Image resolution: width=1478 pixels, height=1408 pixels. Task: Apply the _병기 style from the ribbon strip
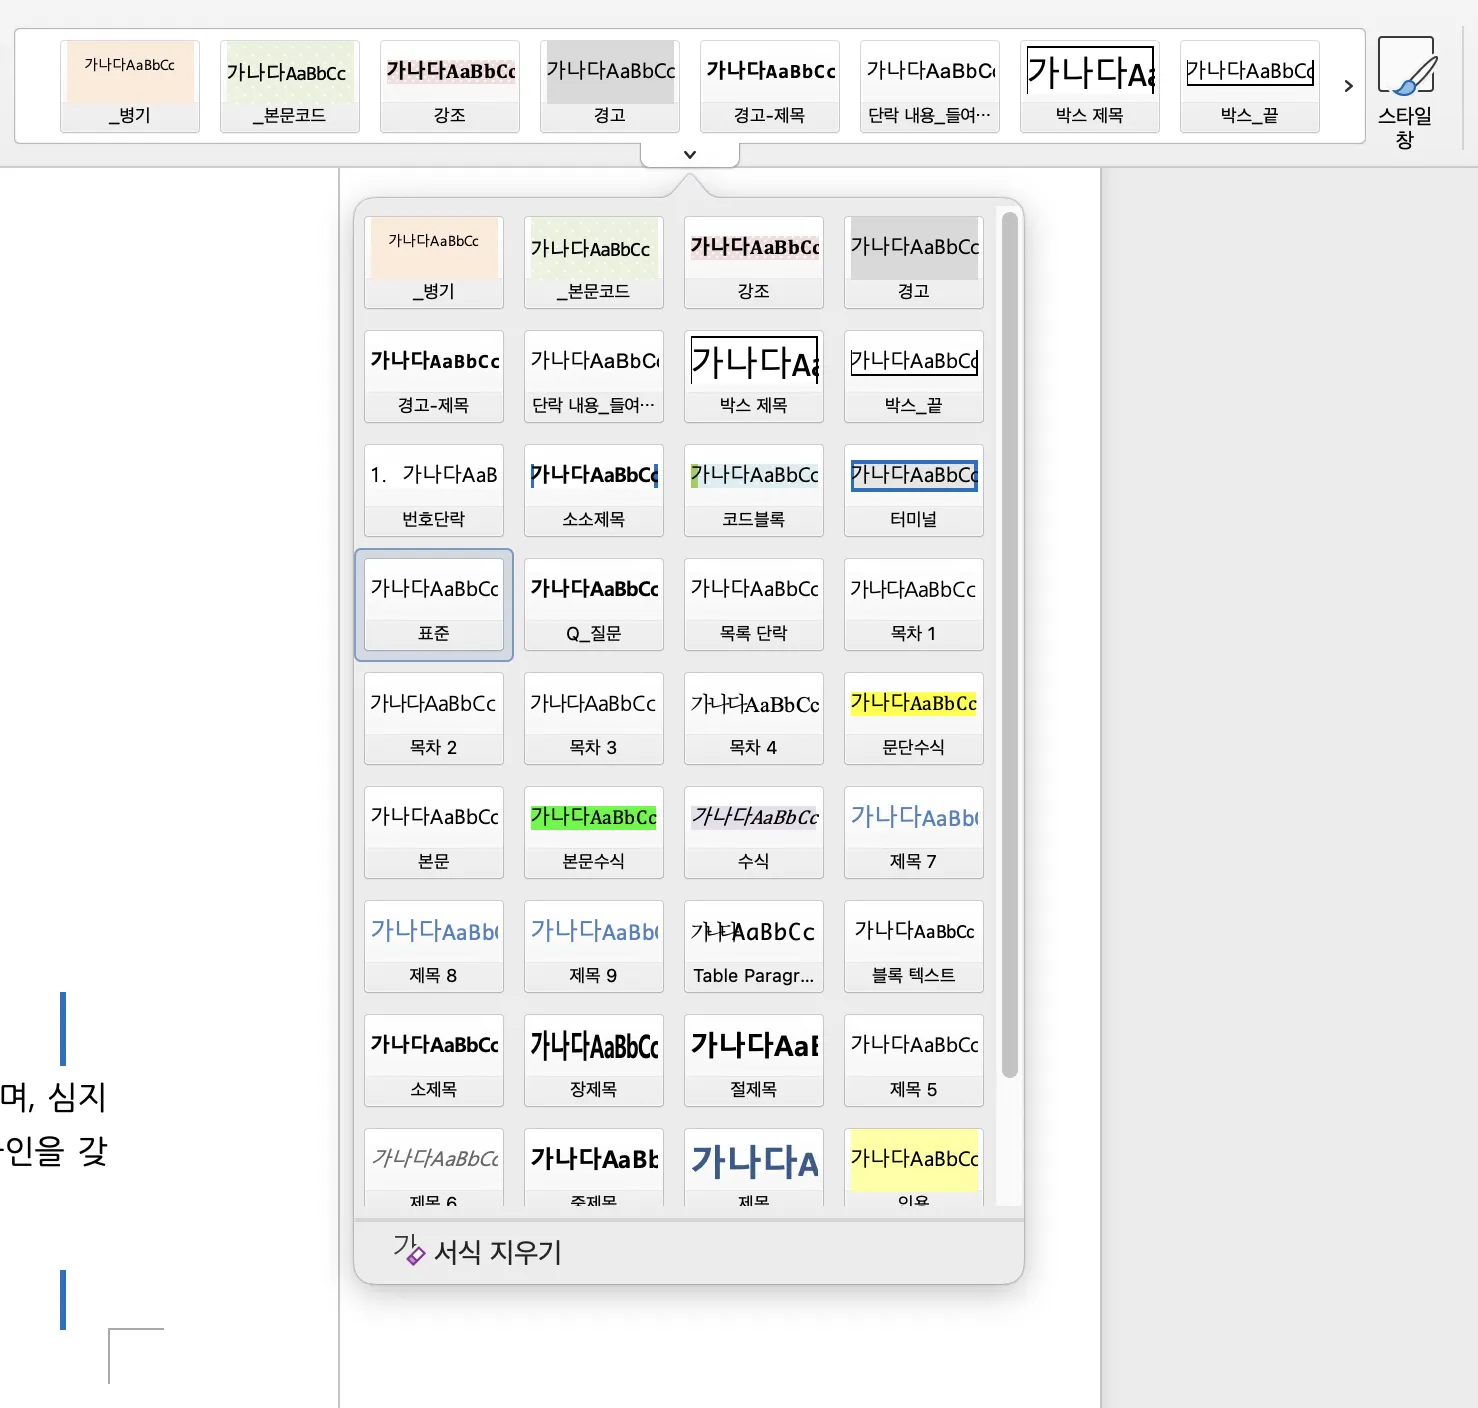[130, 87]
